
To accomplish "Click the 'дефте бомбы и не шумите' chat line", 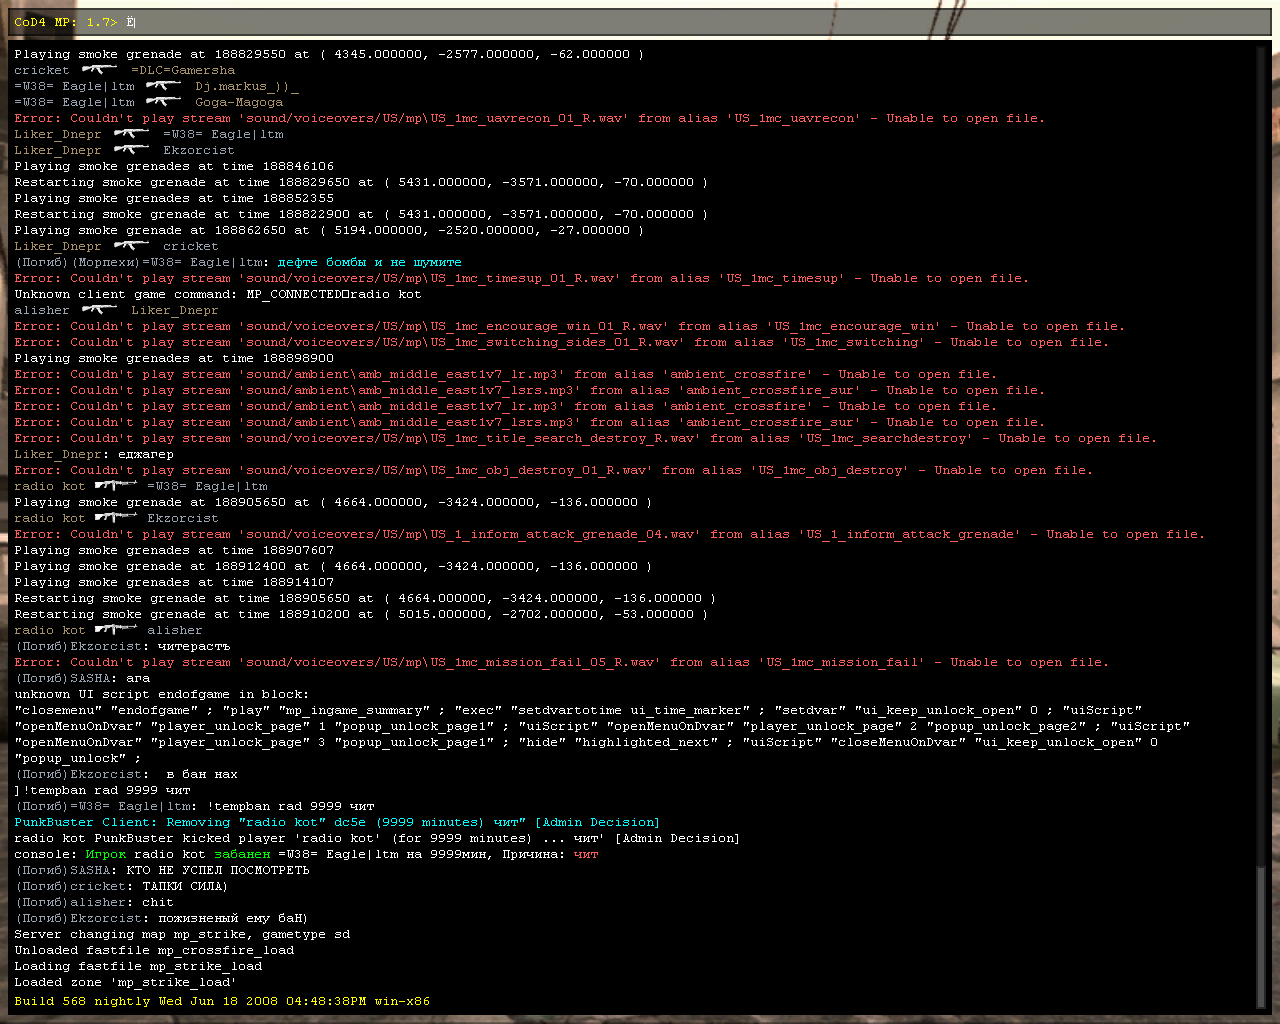I will (238, 262).
